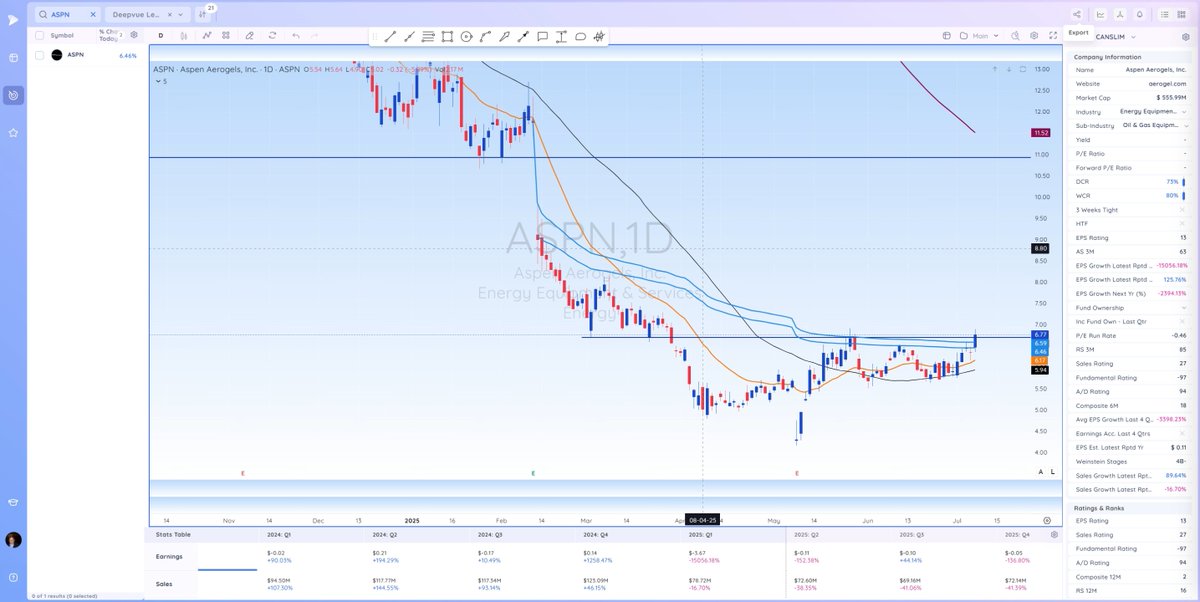Expand the Inc Fund Own - Last Qtr row
The image size is (1200, 602).
click(x=1184, y=322)
